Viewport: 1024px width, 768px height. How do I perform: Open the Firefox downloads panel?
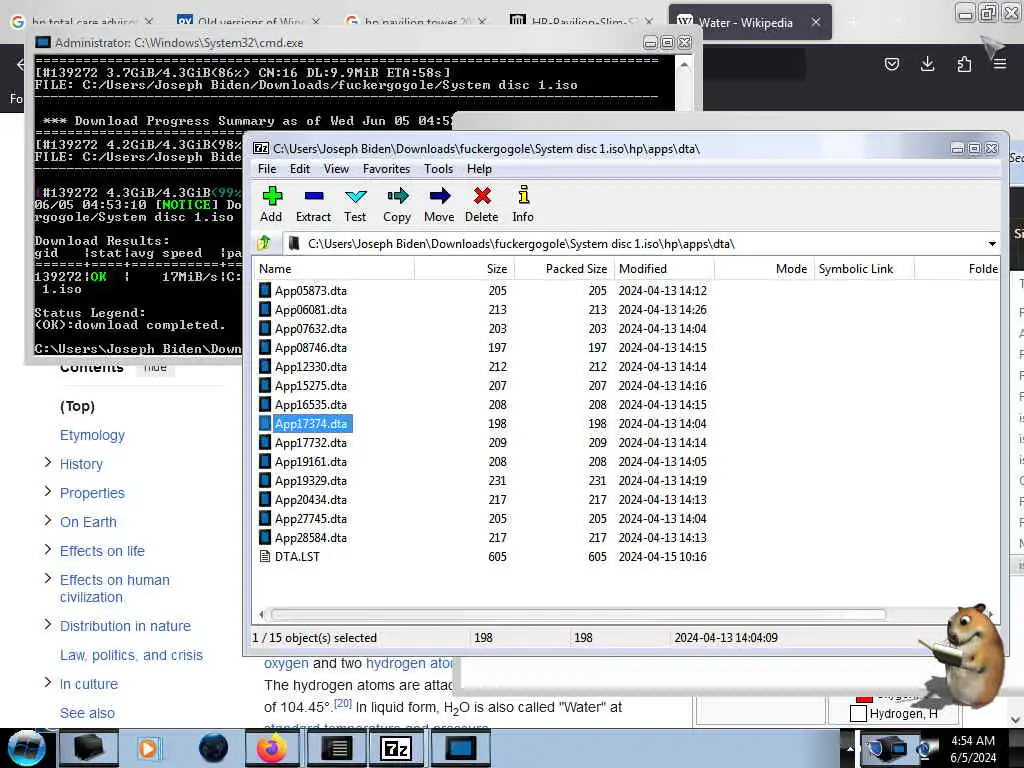(x=927, y=64)
